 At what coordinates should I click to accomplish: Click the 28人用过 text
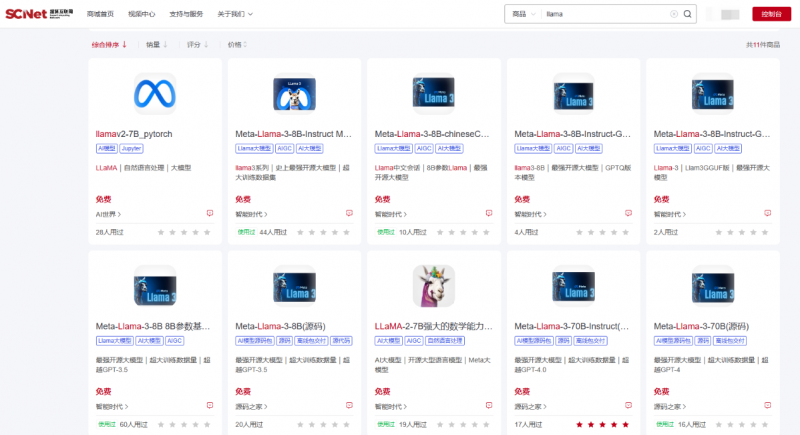click(110, 233)
